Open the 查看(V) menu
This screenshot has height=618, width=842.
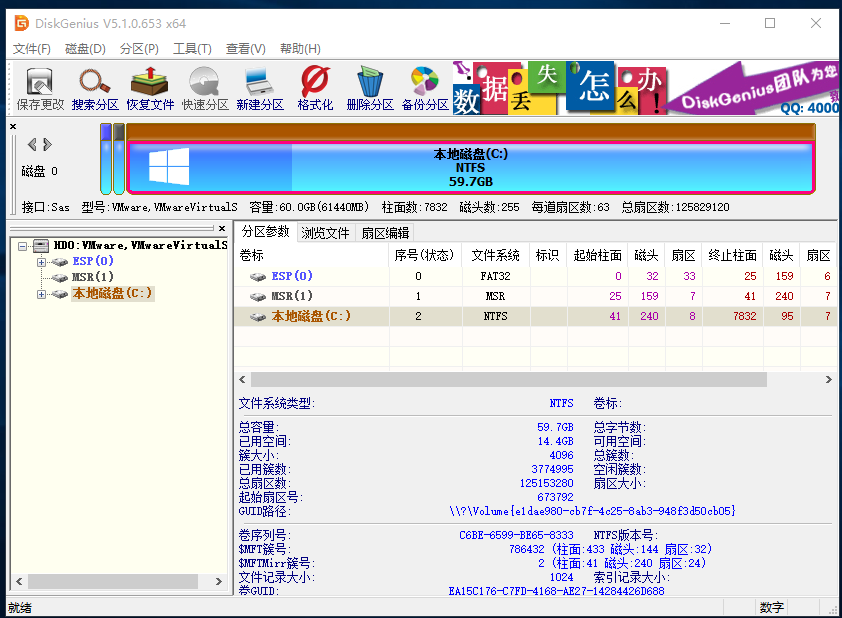click(x=245, y=49)
